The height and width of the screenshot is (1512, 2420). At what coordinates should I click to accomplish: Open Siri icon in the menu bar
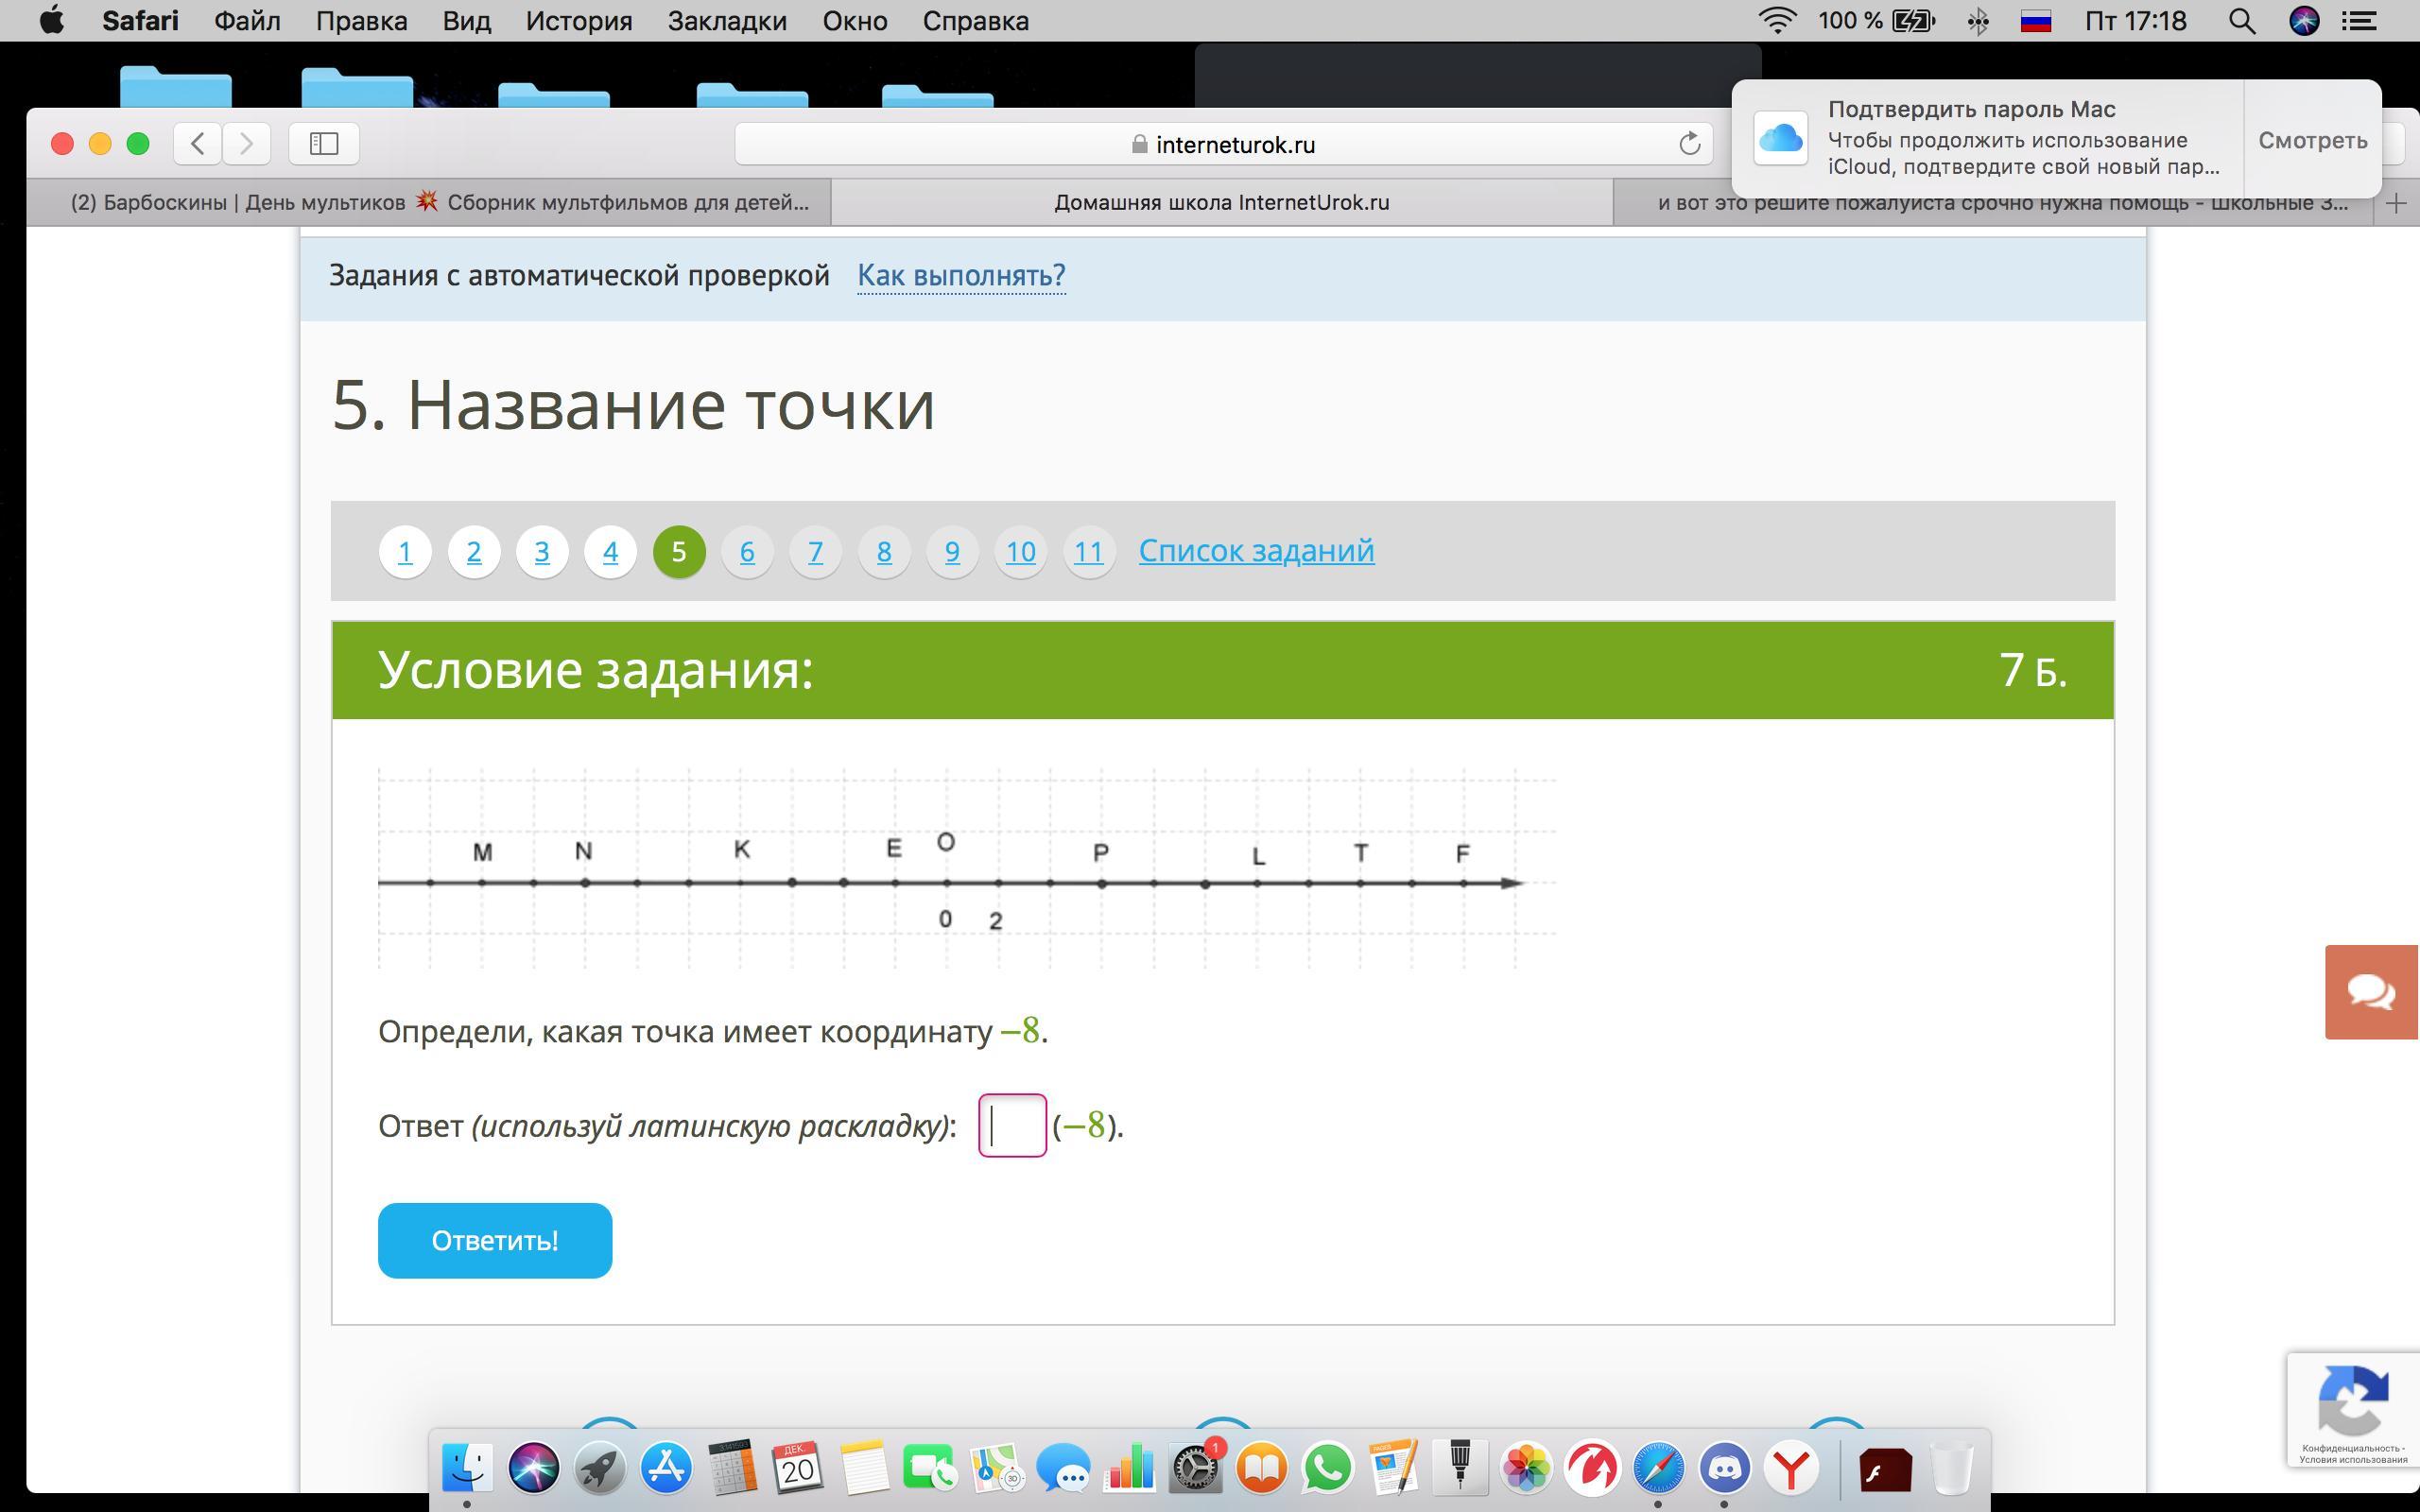2304,21
